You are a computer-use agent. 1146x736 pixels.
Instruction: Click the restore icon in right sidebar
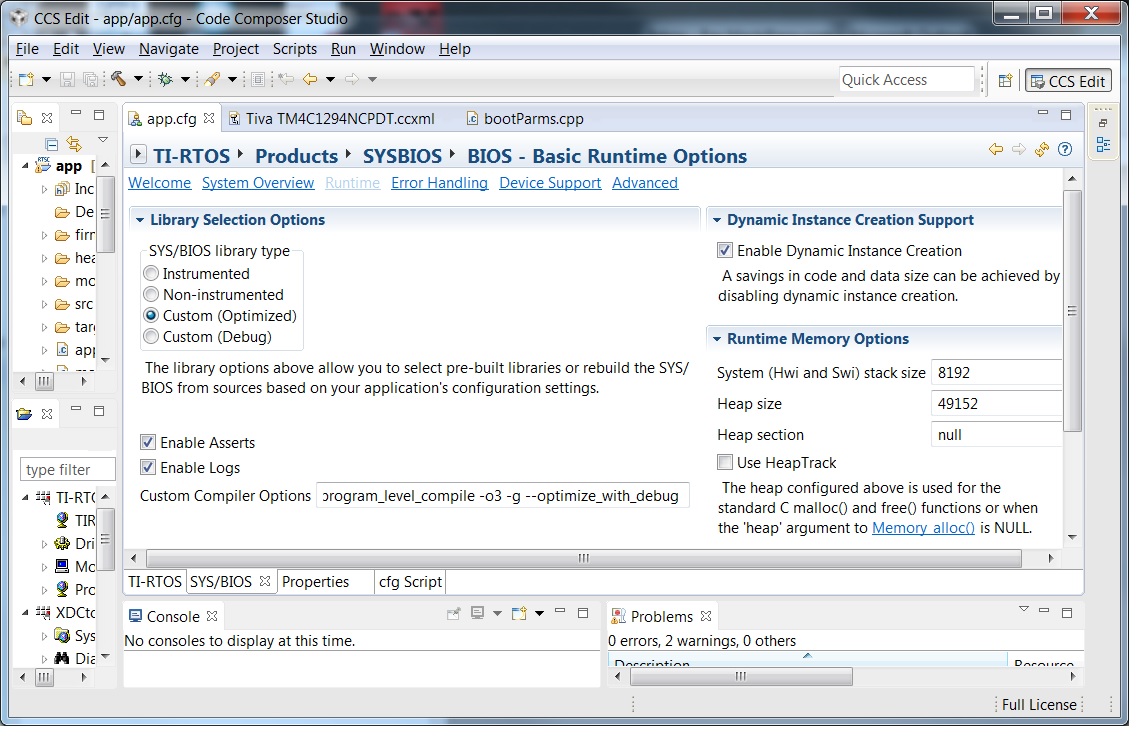click(1104, 124)
